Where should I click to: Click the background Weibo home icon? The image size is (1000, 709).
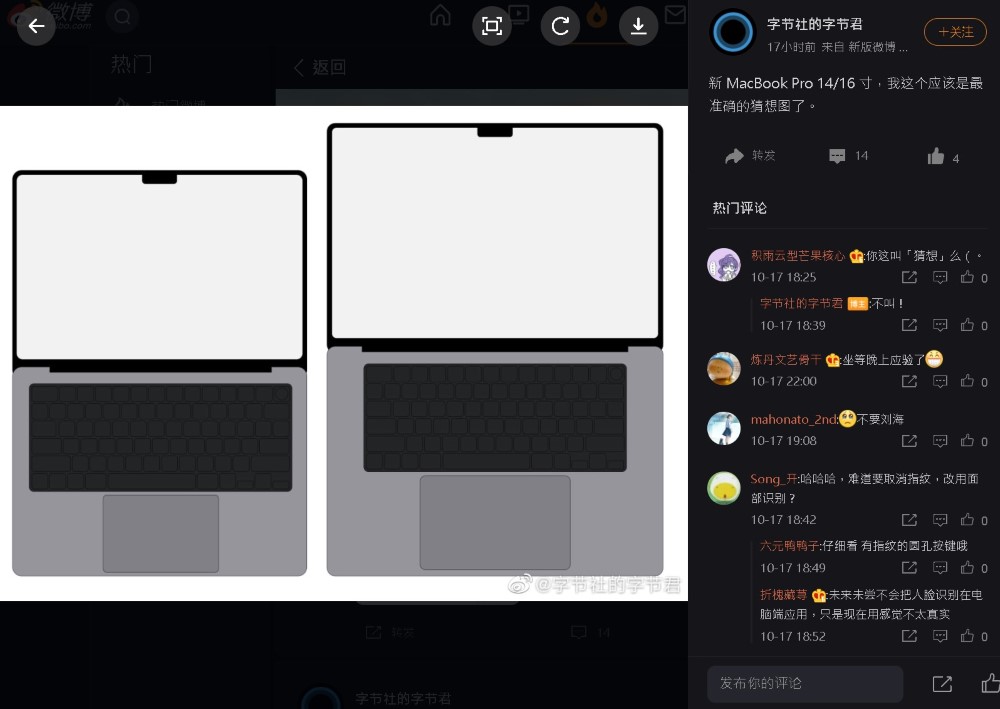pos(440,15)
